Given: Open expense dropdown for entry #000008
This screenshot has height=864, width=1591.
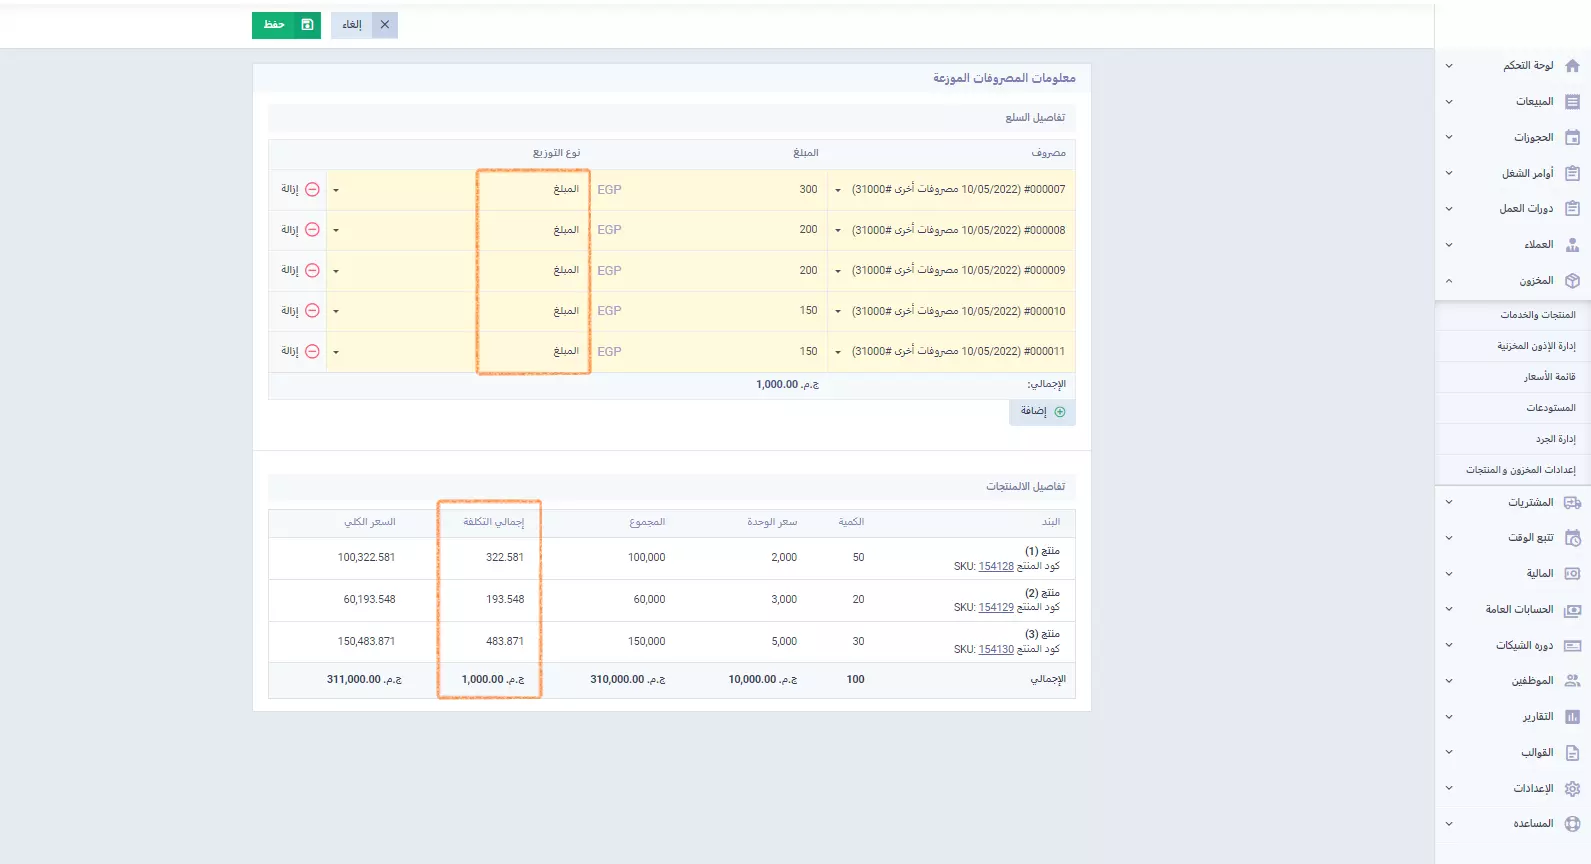Looking at the screenshot, I should (838, 231).
